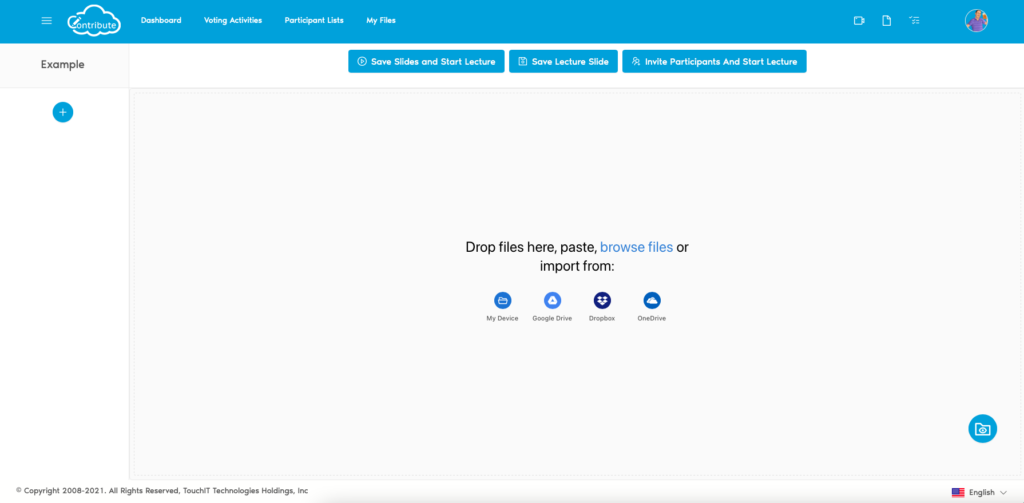This screenshot has height=503, width=1024.
Task: Open the hamburger menu icon
Action: (x=46, y=20)
